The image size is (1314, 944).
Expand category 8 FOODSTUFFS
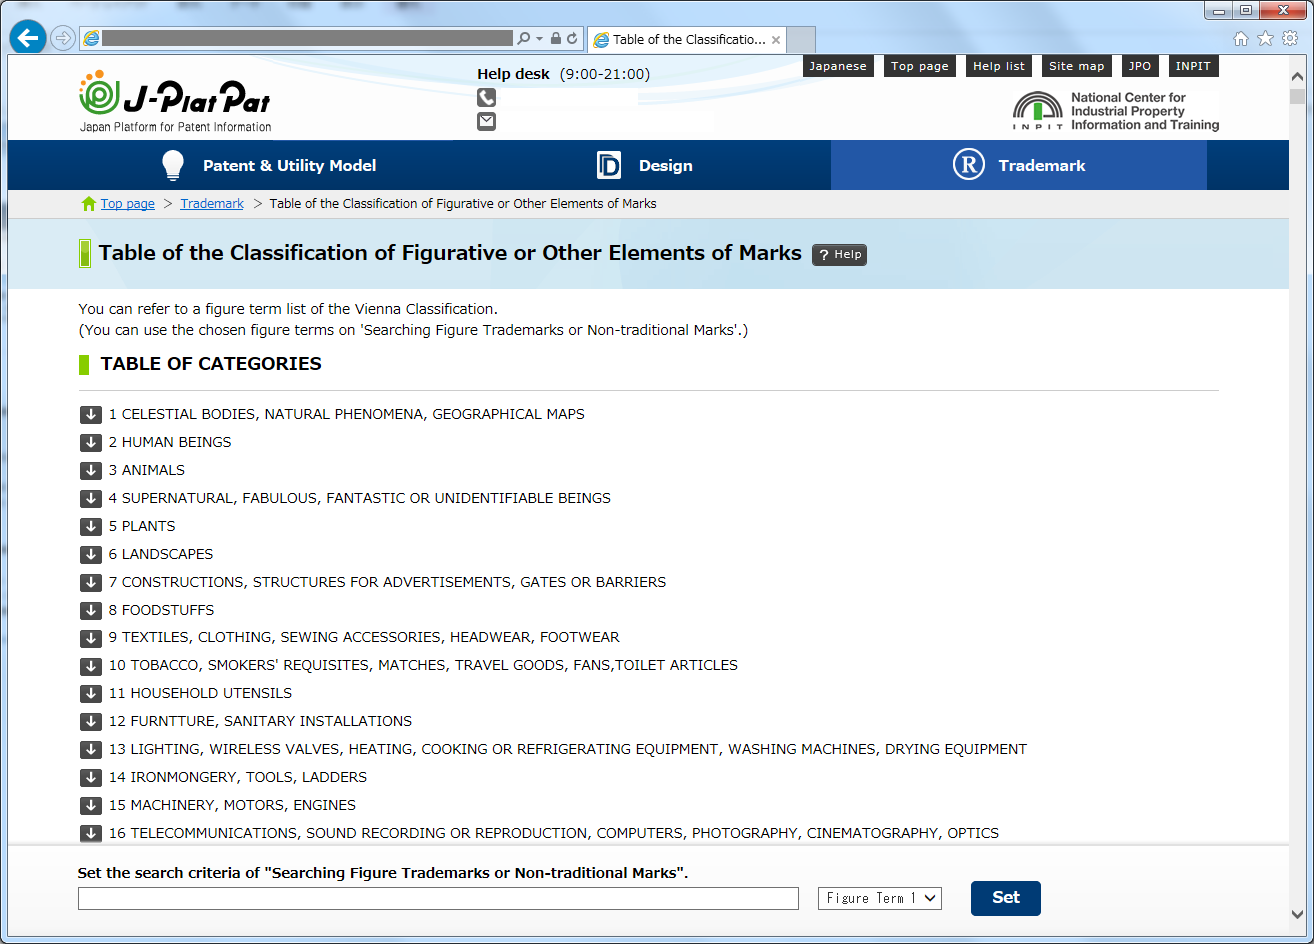(91, 610)
